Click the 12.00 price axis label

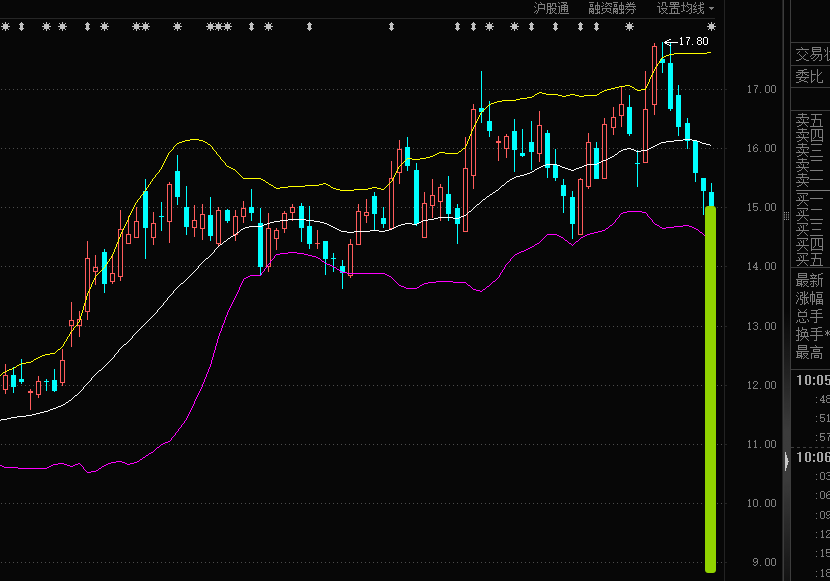[762, 385]
